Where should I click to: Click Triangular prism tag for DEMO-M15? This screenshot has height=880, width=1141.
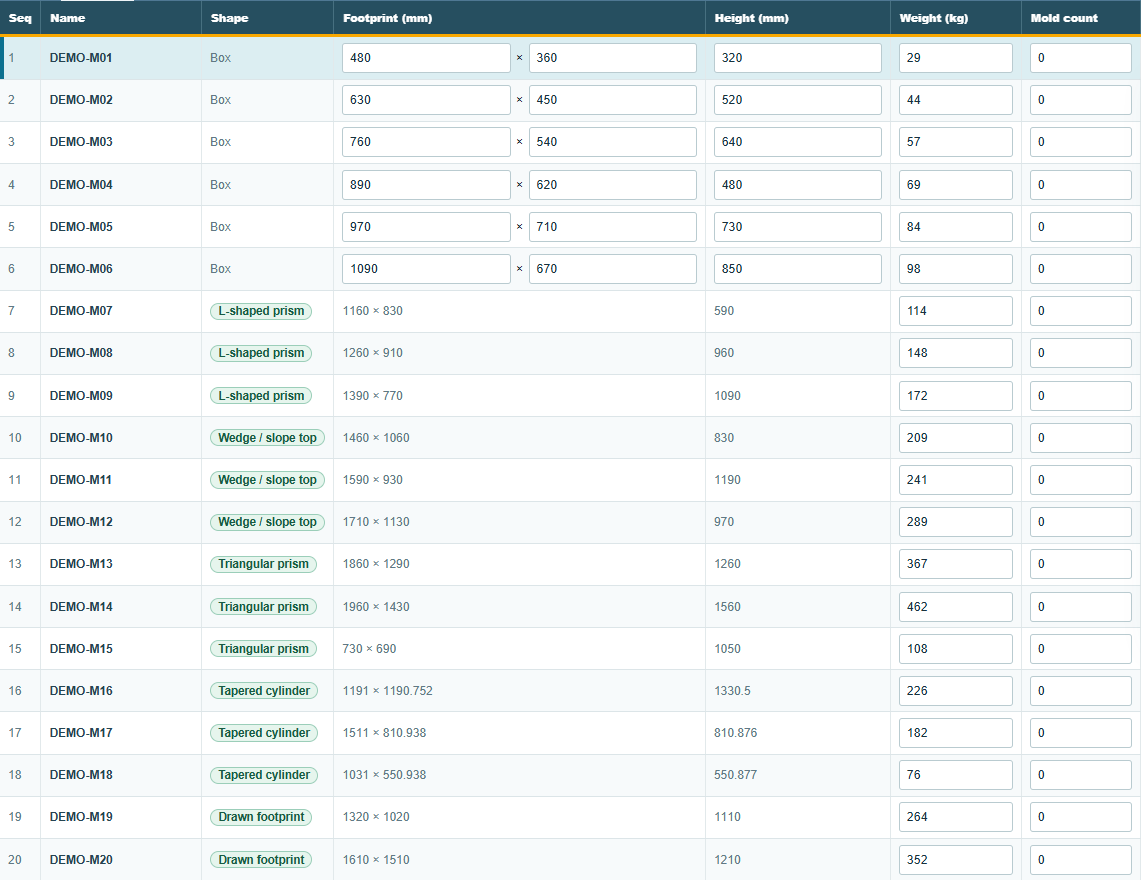tap(263, 649)
